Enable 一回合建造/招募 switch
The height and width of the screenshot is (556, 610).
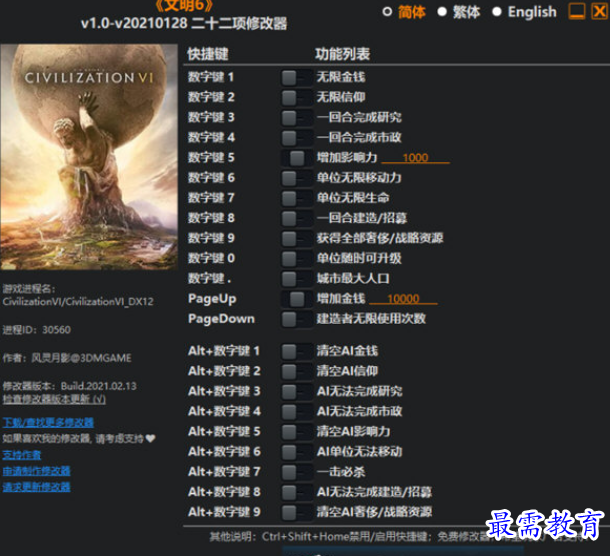(296, 218)
